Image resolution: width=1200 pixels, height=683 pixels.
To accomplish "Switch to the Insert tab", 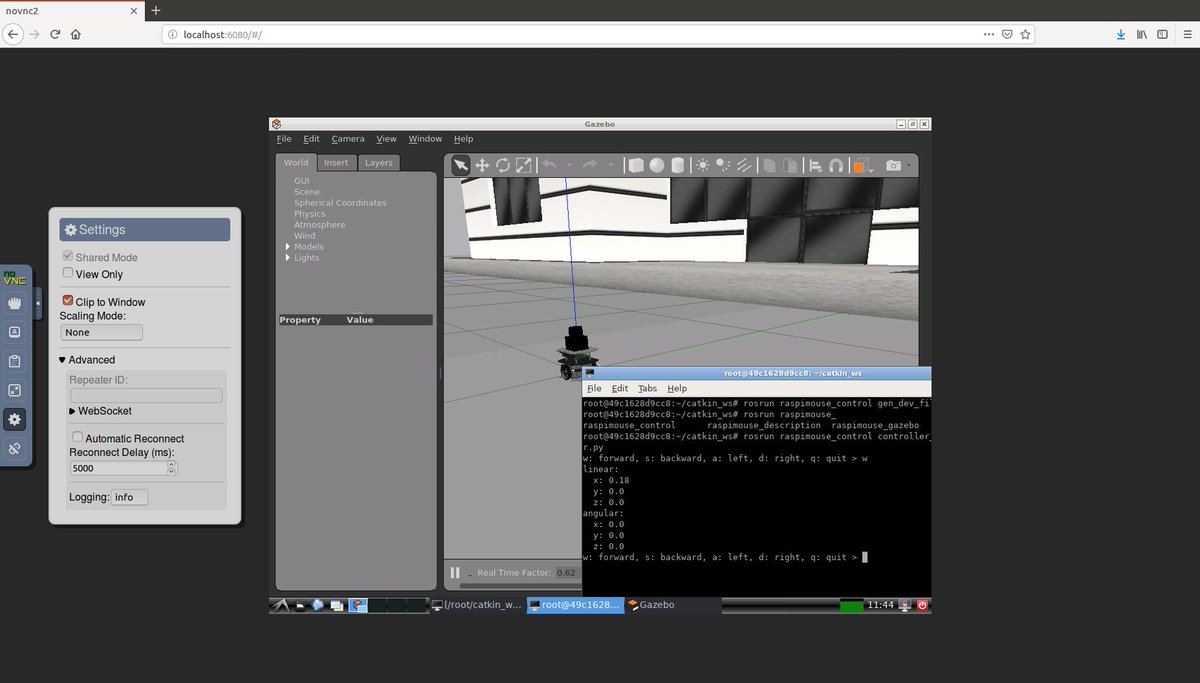I will coord(336,163).
